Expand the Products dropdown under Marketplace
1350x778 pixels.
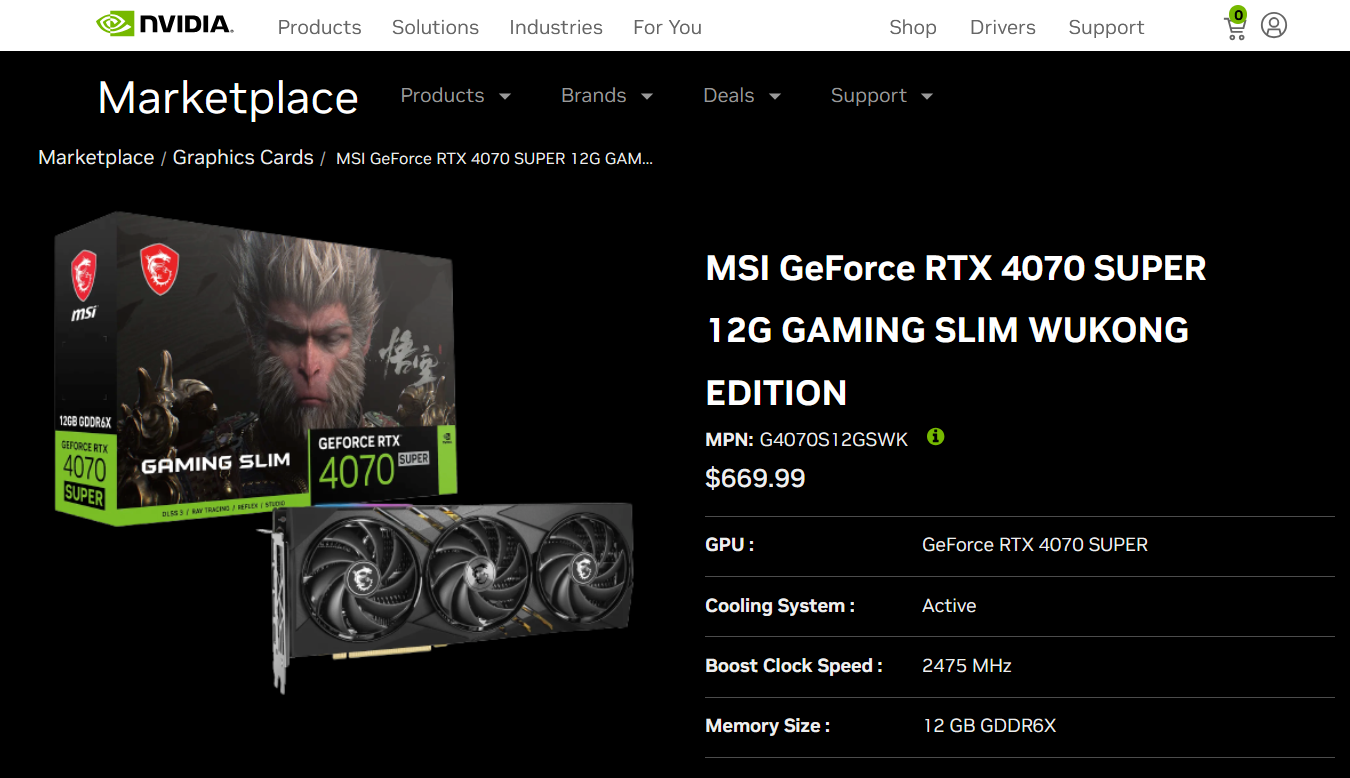point(456,95)
